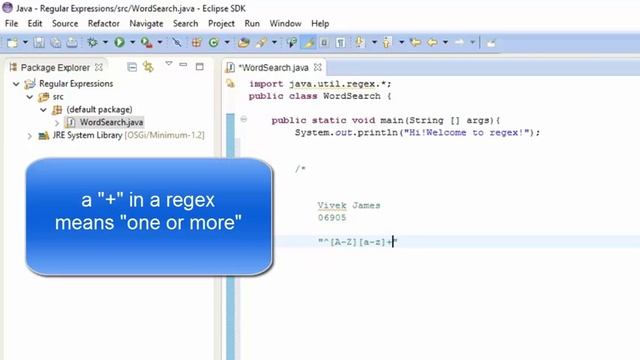640x360 pixels.
Task: Select the Regular Expressions project
Action: pos(76,84)
